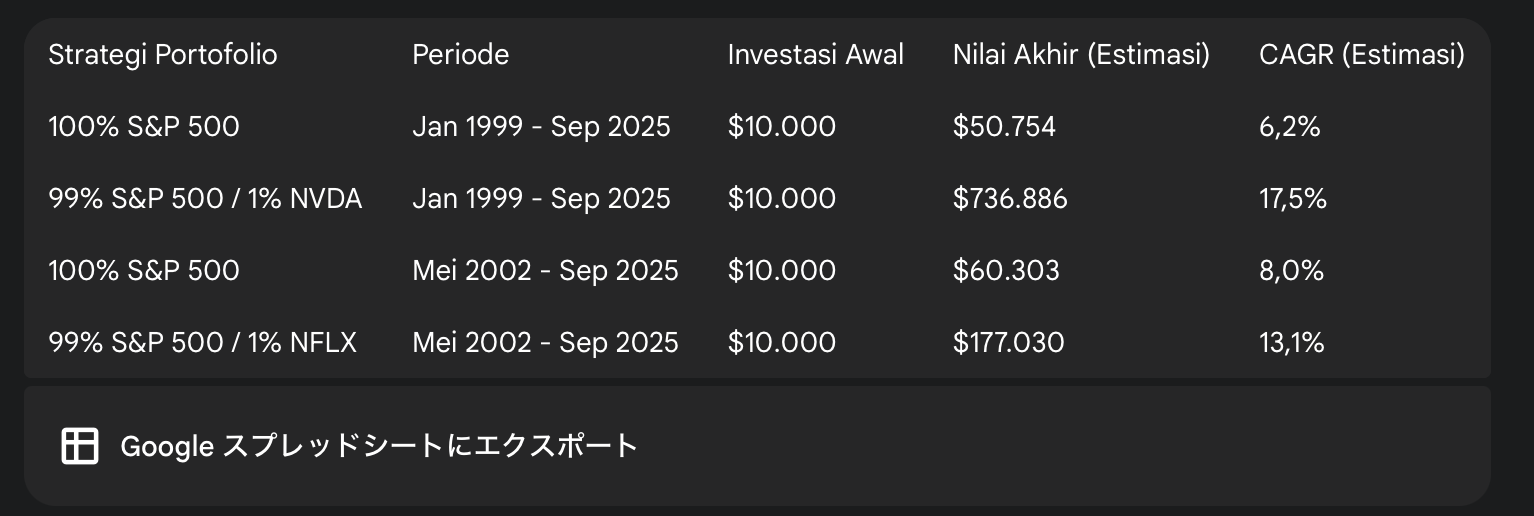Viewport: 1534px width, 516px height.
Task: Select the 99% S&P 500 / 1% NVDA cell
Action: [205, 199]
